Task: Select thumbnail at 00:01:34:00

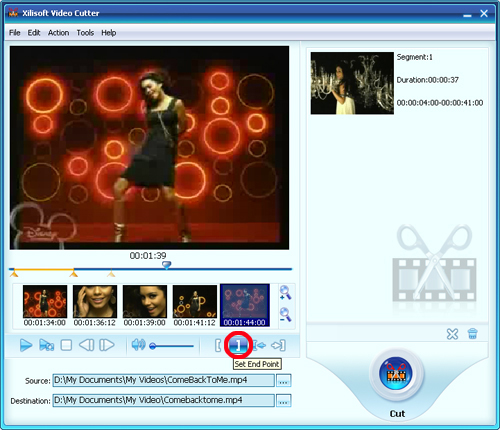Action: (x=45, y=305)
